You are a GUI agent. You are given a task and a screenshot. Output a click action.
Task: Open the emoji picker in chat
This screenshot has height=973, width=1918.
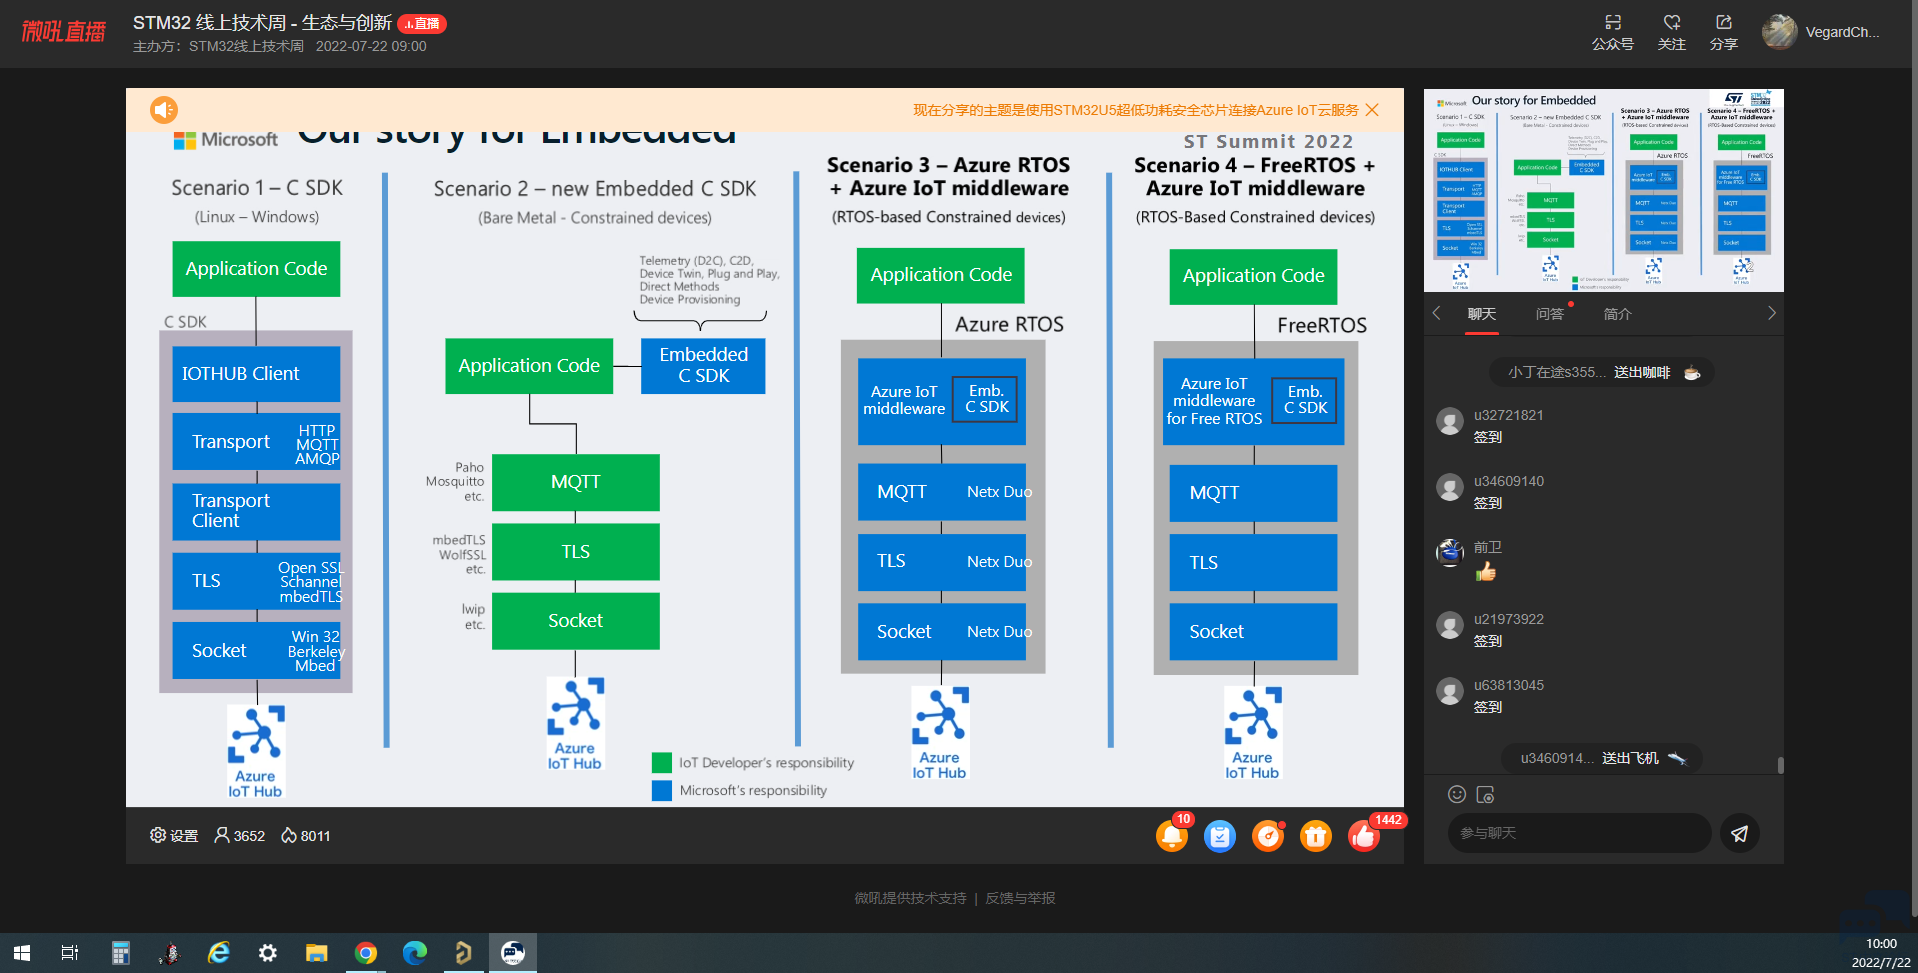point(1457,794)
